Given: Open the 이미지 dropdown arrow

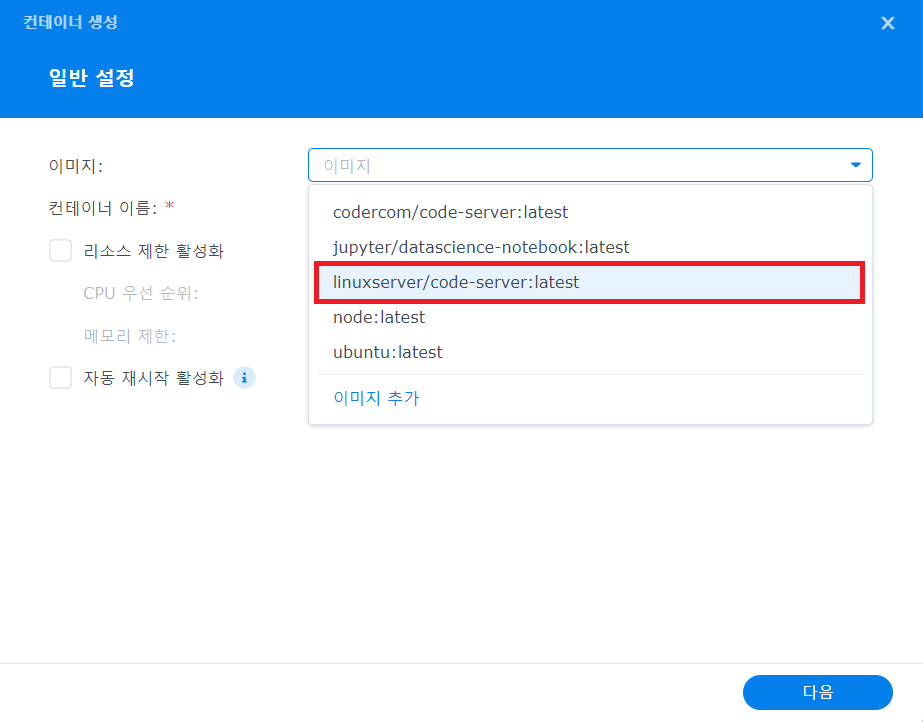Looking at the screenshot, I should pos(855,165).
